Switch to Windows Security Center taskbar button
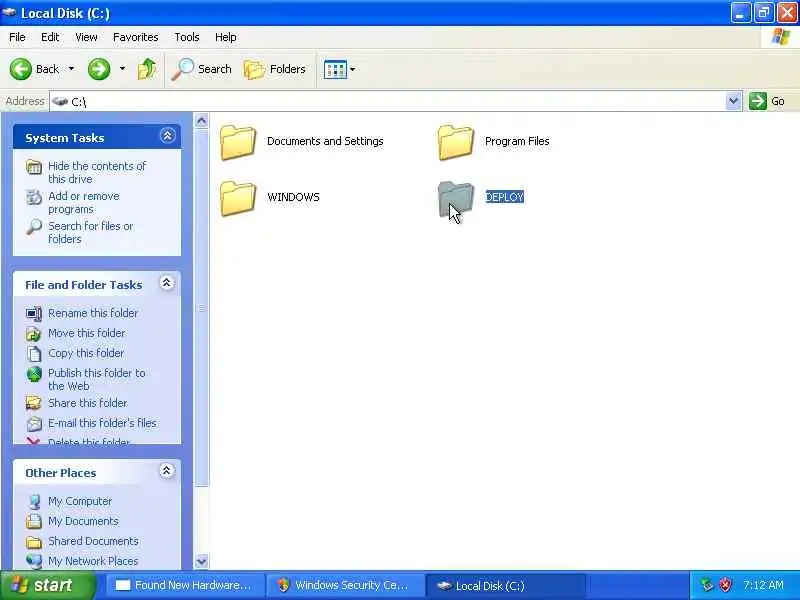Screen dimensions: 800x600 click(x=345, y=586)
